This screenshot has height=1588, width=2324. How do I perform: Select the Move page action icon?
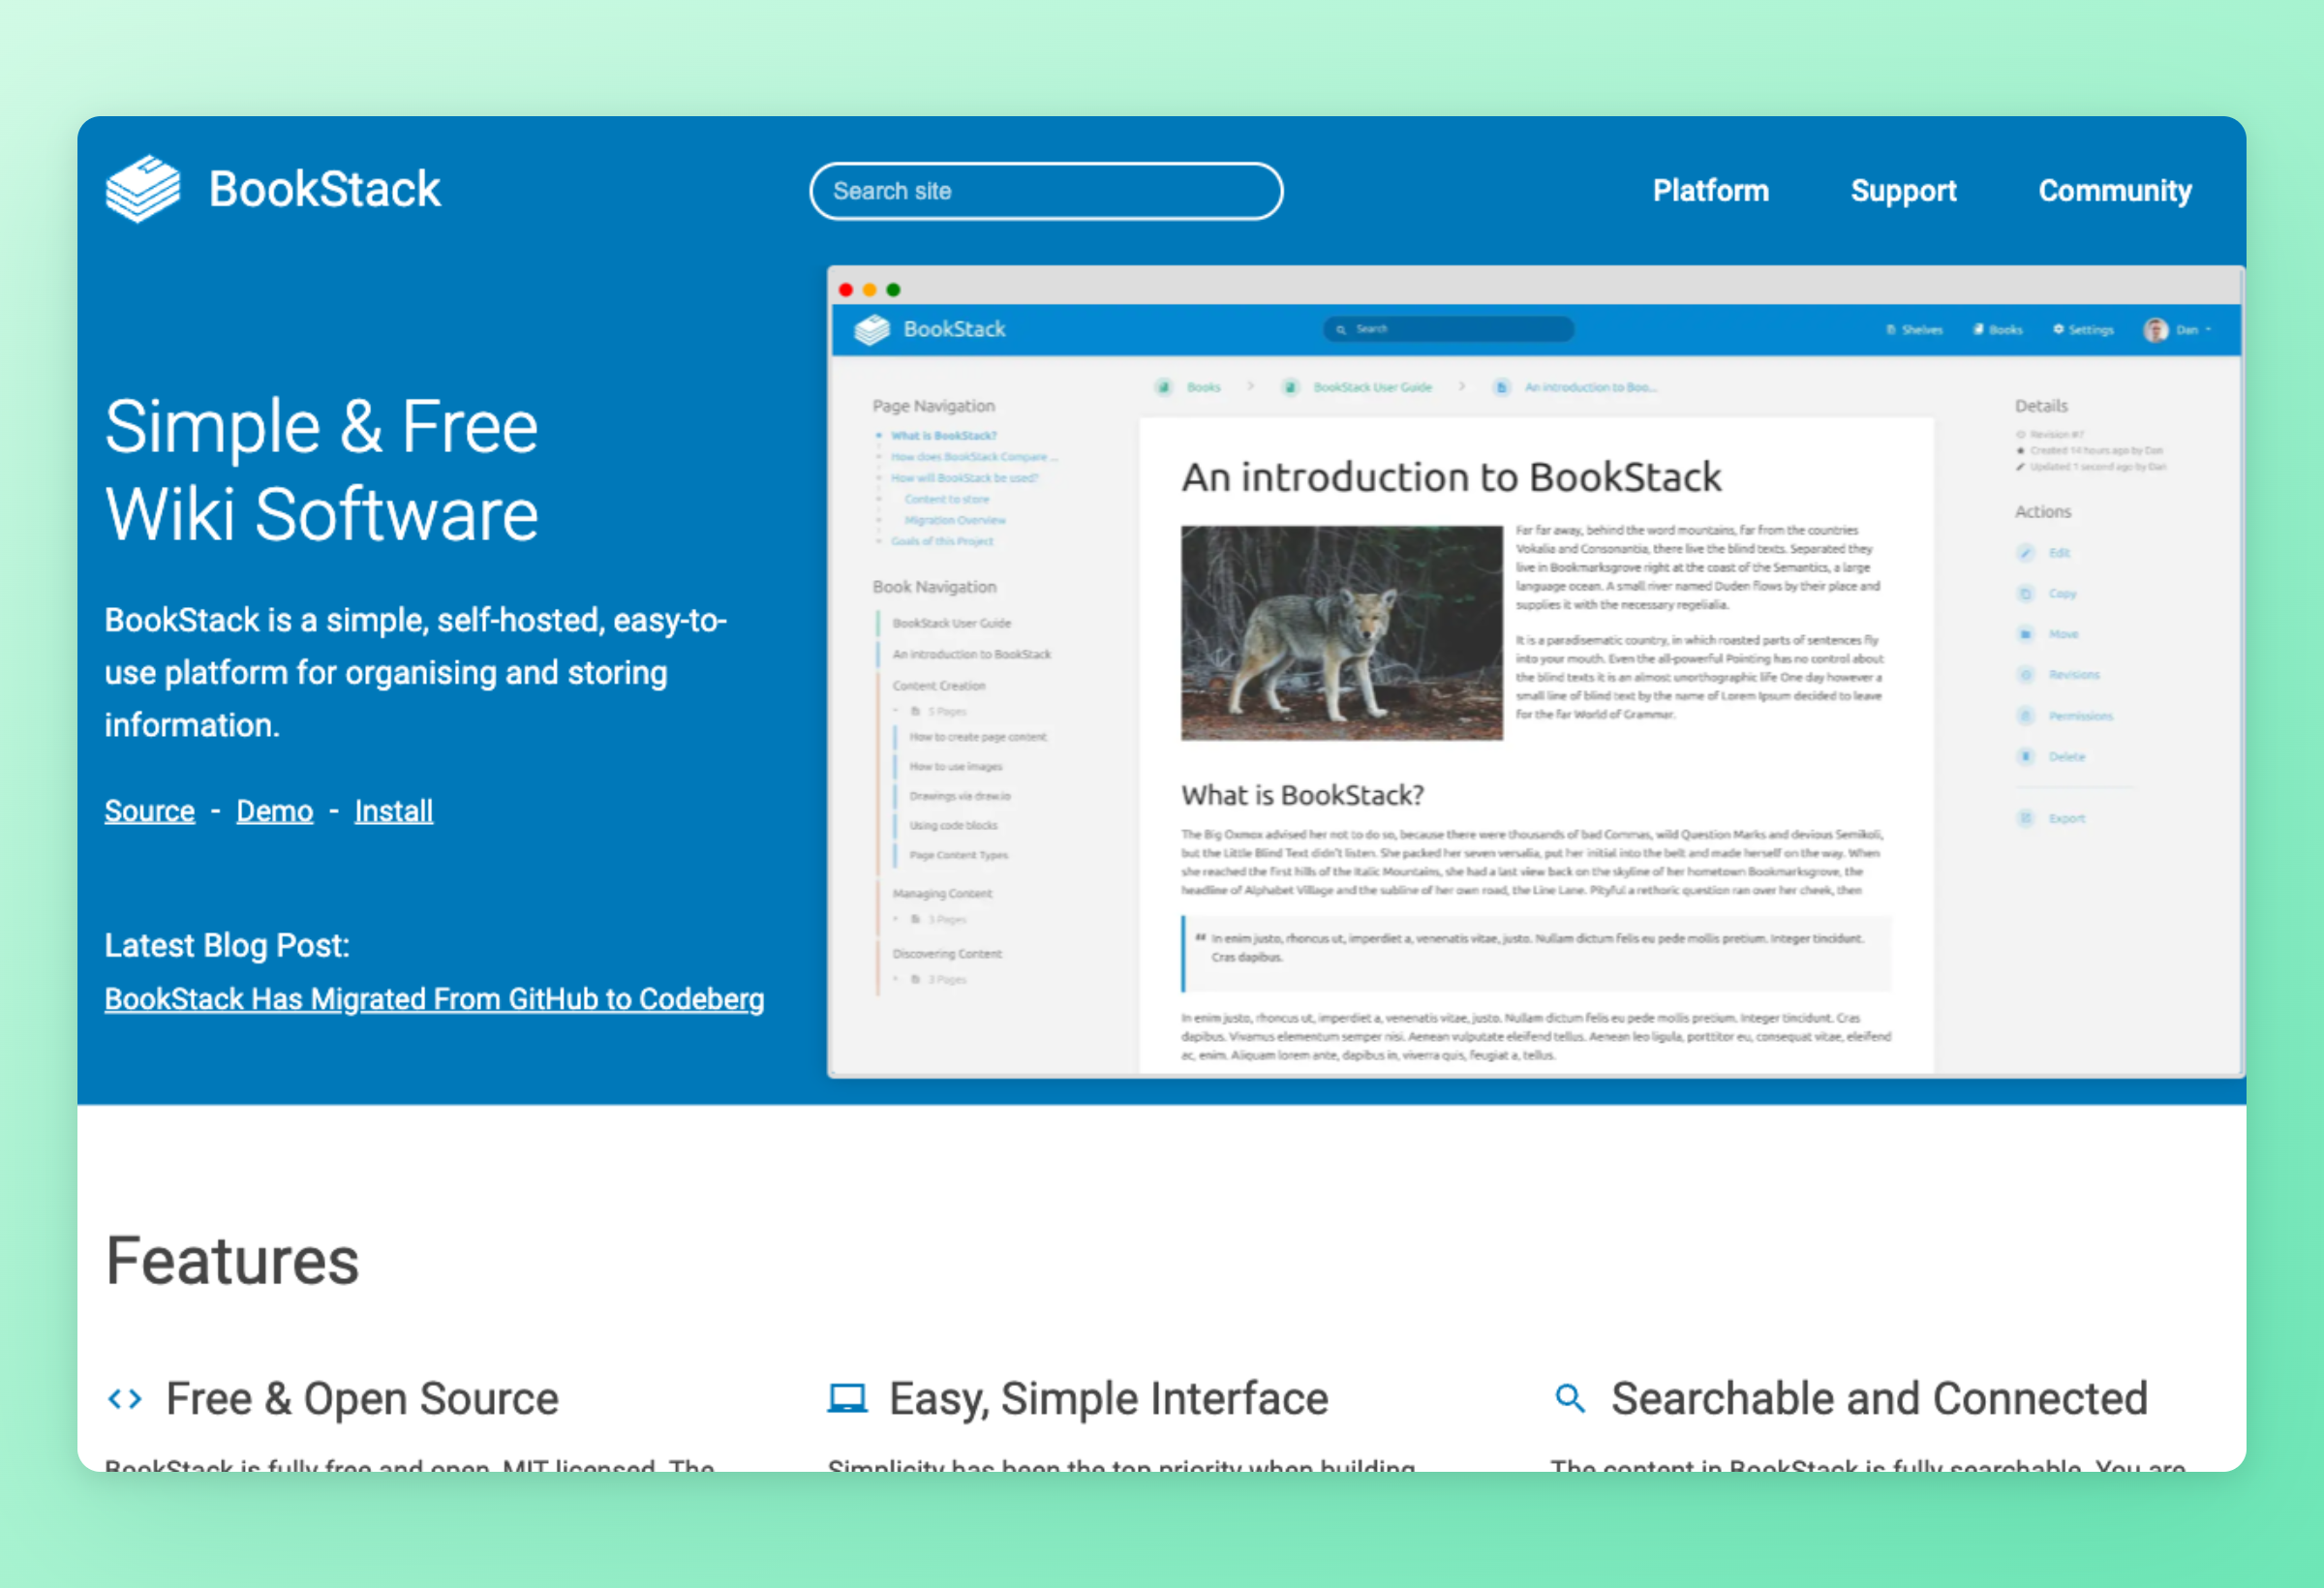(x=2026, y=635)
